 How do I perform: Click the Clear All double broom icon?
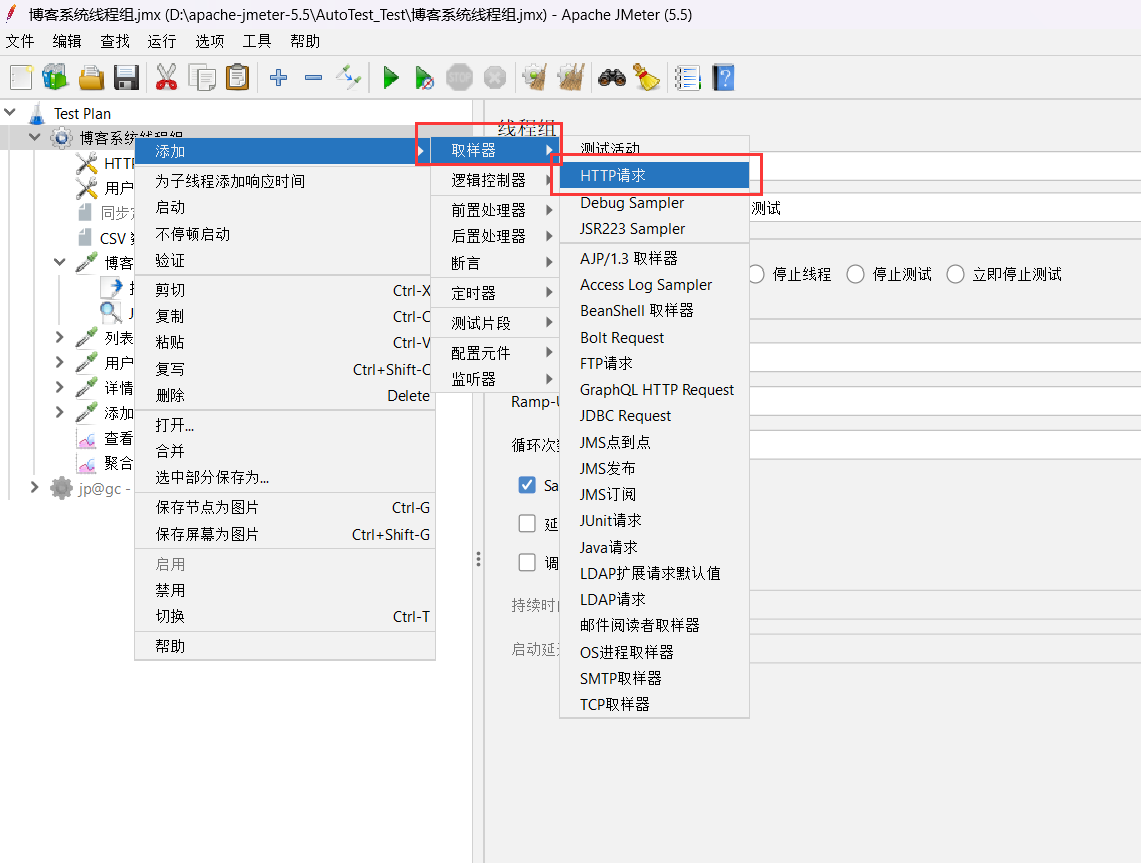point(571,77)
